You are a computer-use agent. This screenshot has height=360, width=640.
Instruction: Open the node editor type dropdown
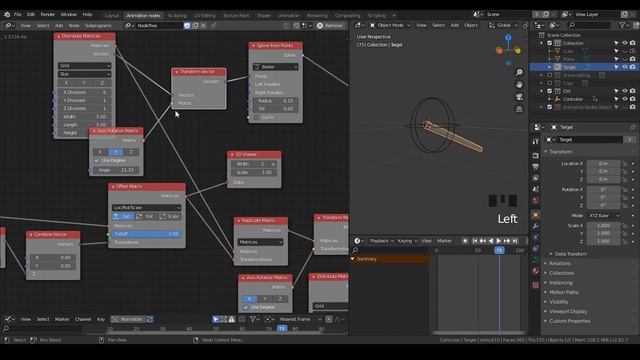[x=9, y=25]
